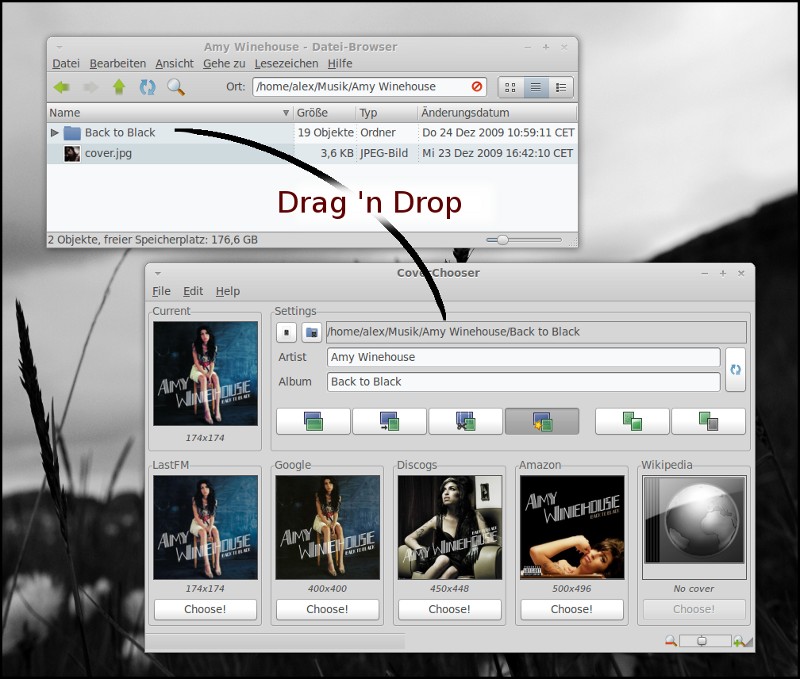This screenshot has width=800, height=679.
Task: Select the Back to Black folder icon
Action: pyautogui.click(x=72, y=133)
